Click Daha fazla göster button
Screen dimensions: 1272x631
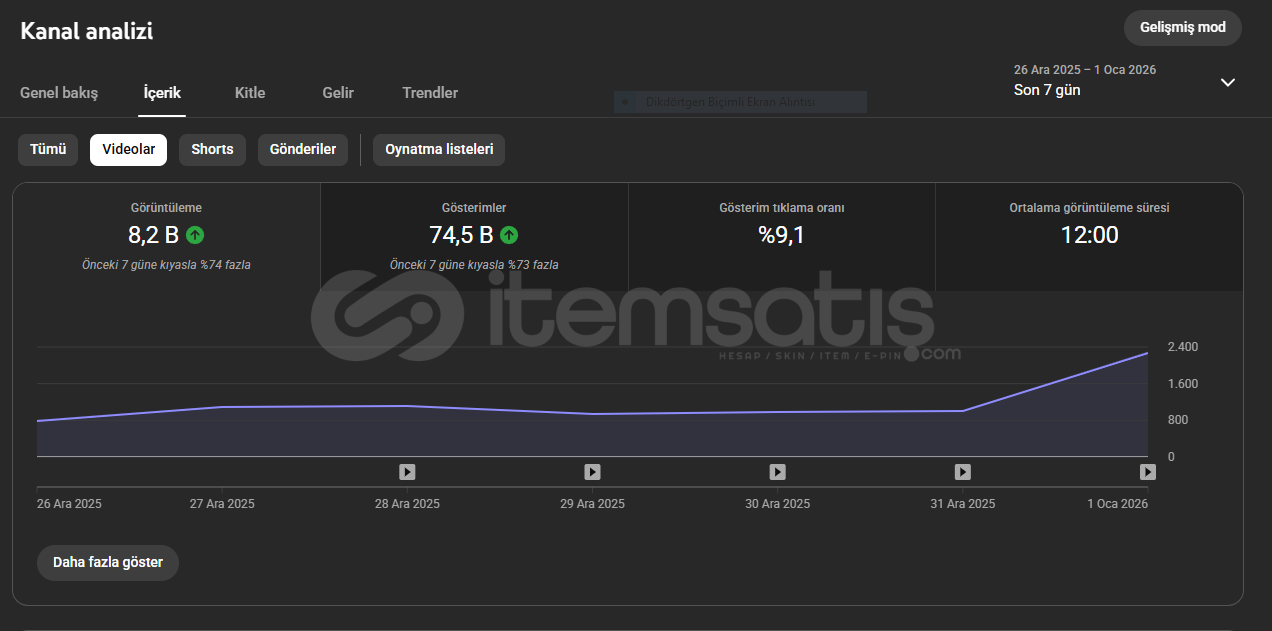click(108, 562)
